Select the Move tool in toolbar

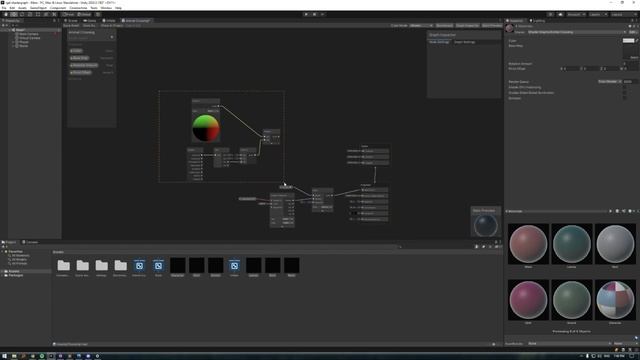click(14, 14)
